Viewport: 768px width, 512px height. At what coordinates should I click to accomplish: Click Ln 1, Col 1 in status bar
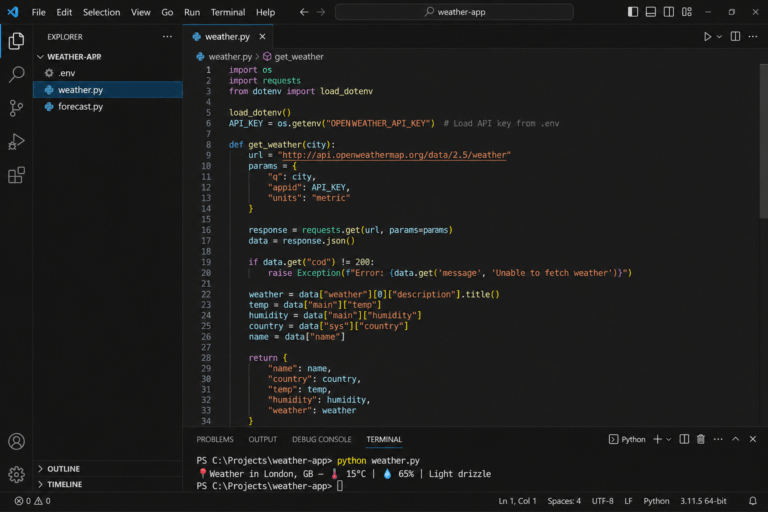(517, 501)
